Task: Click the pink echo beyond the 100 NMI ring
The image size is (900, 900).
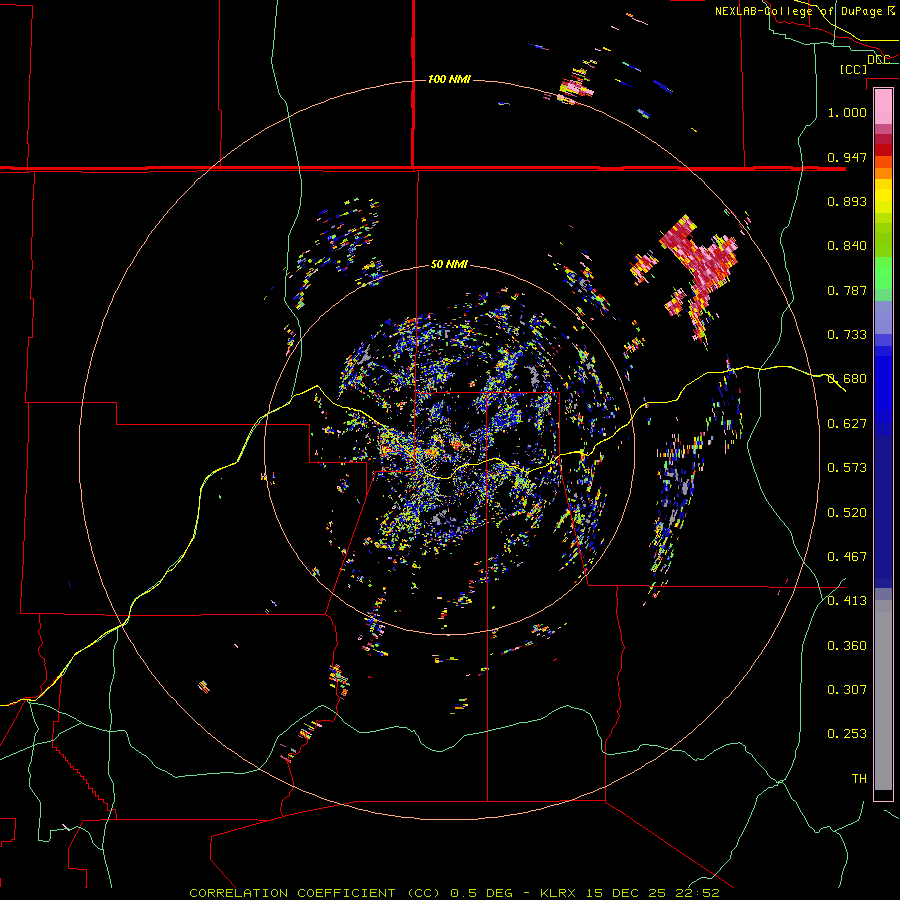Action: click(x=577, y=88)
